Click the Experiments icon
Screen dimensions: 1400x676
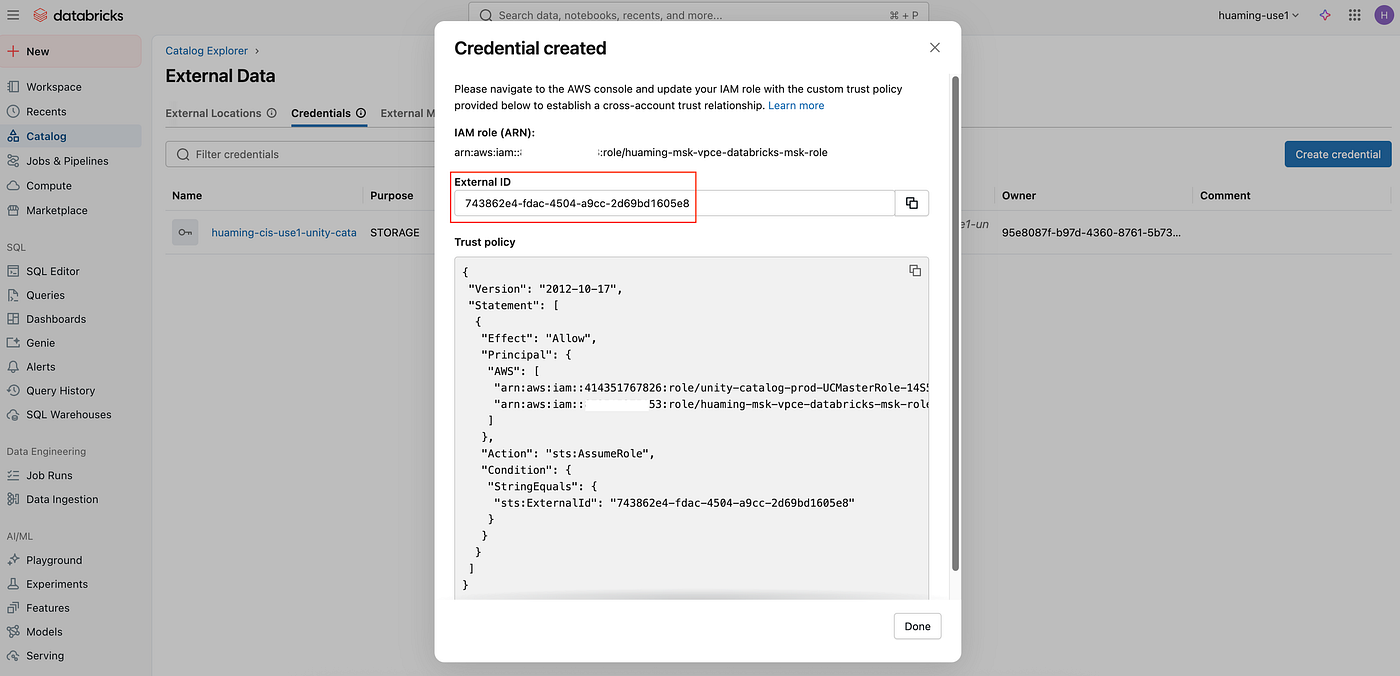coord(14,584)
